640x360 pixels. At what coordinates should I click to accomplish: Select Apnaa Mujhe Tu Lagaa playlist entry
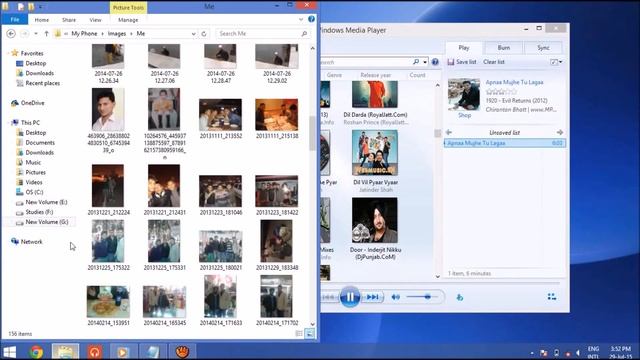[504, 143]
